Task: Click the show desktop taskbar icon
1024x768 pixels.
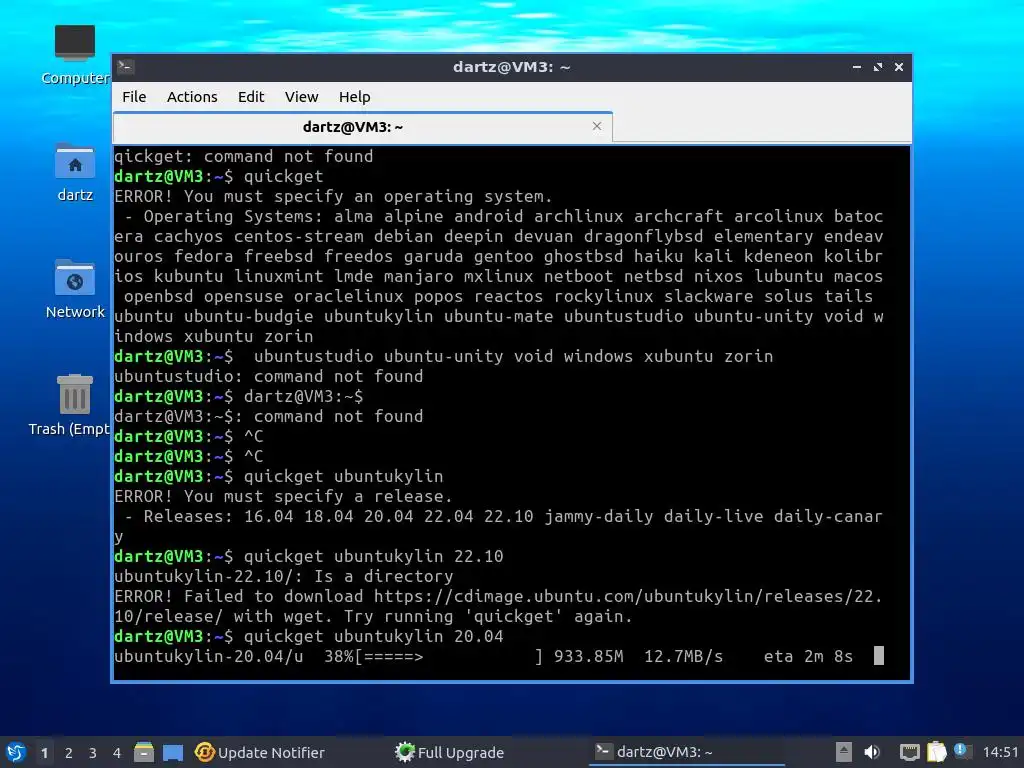Action: click(172, 753)
